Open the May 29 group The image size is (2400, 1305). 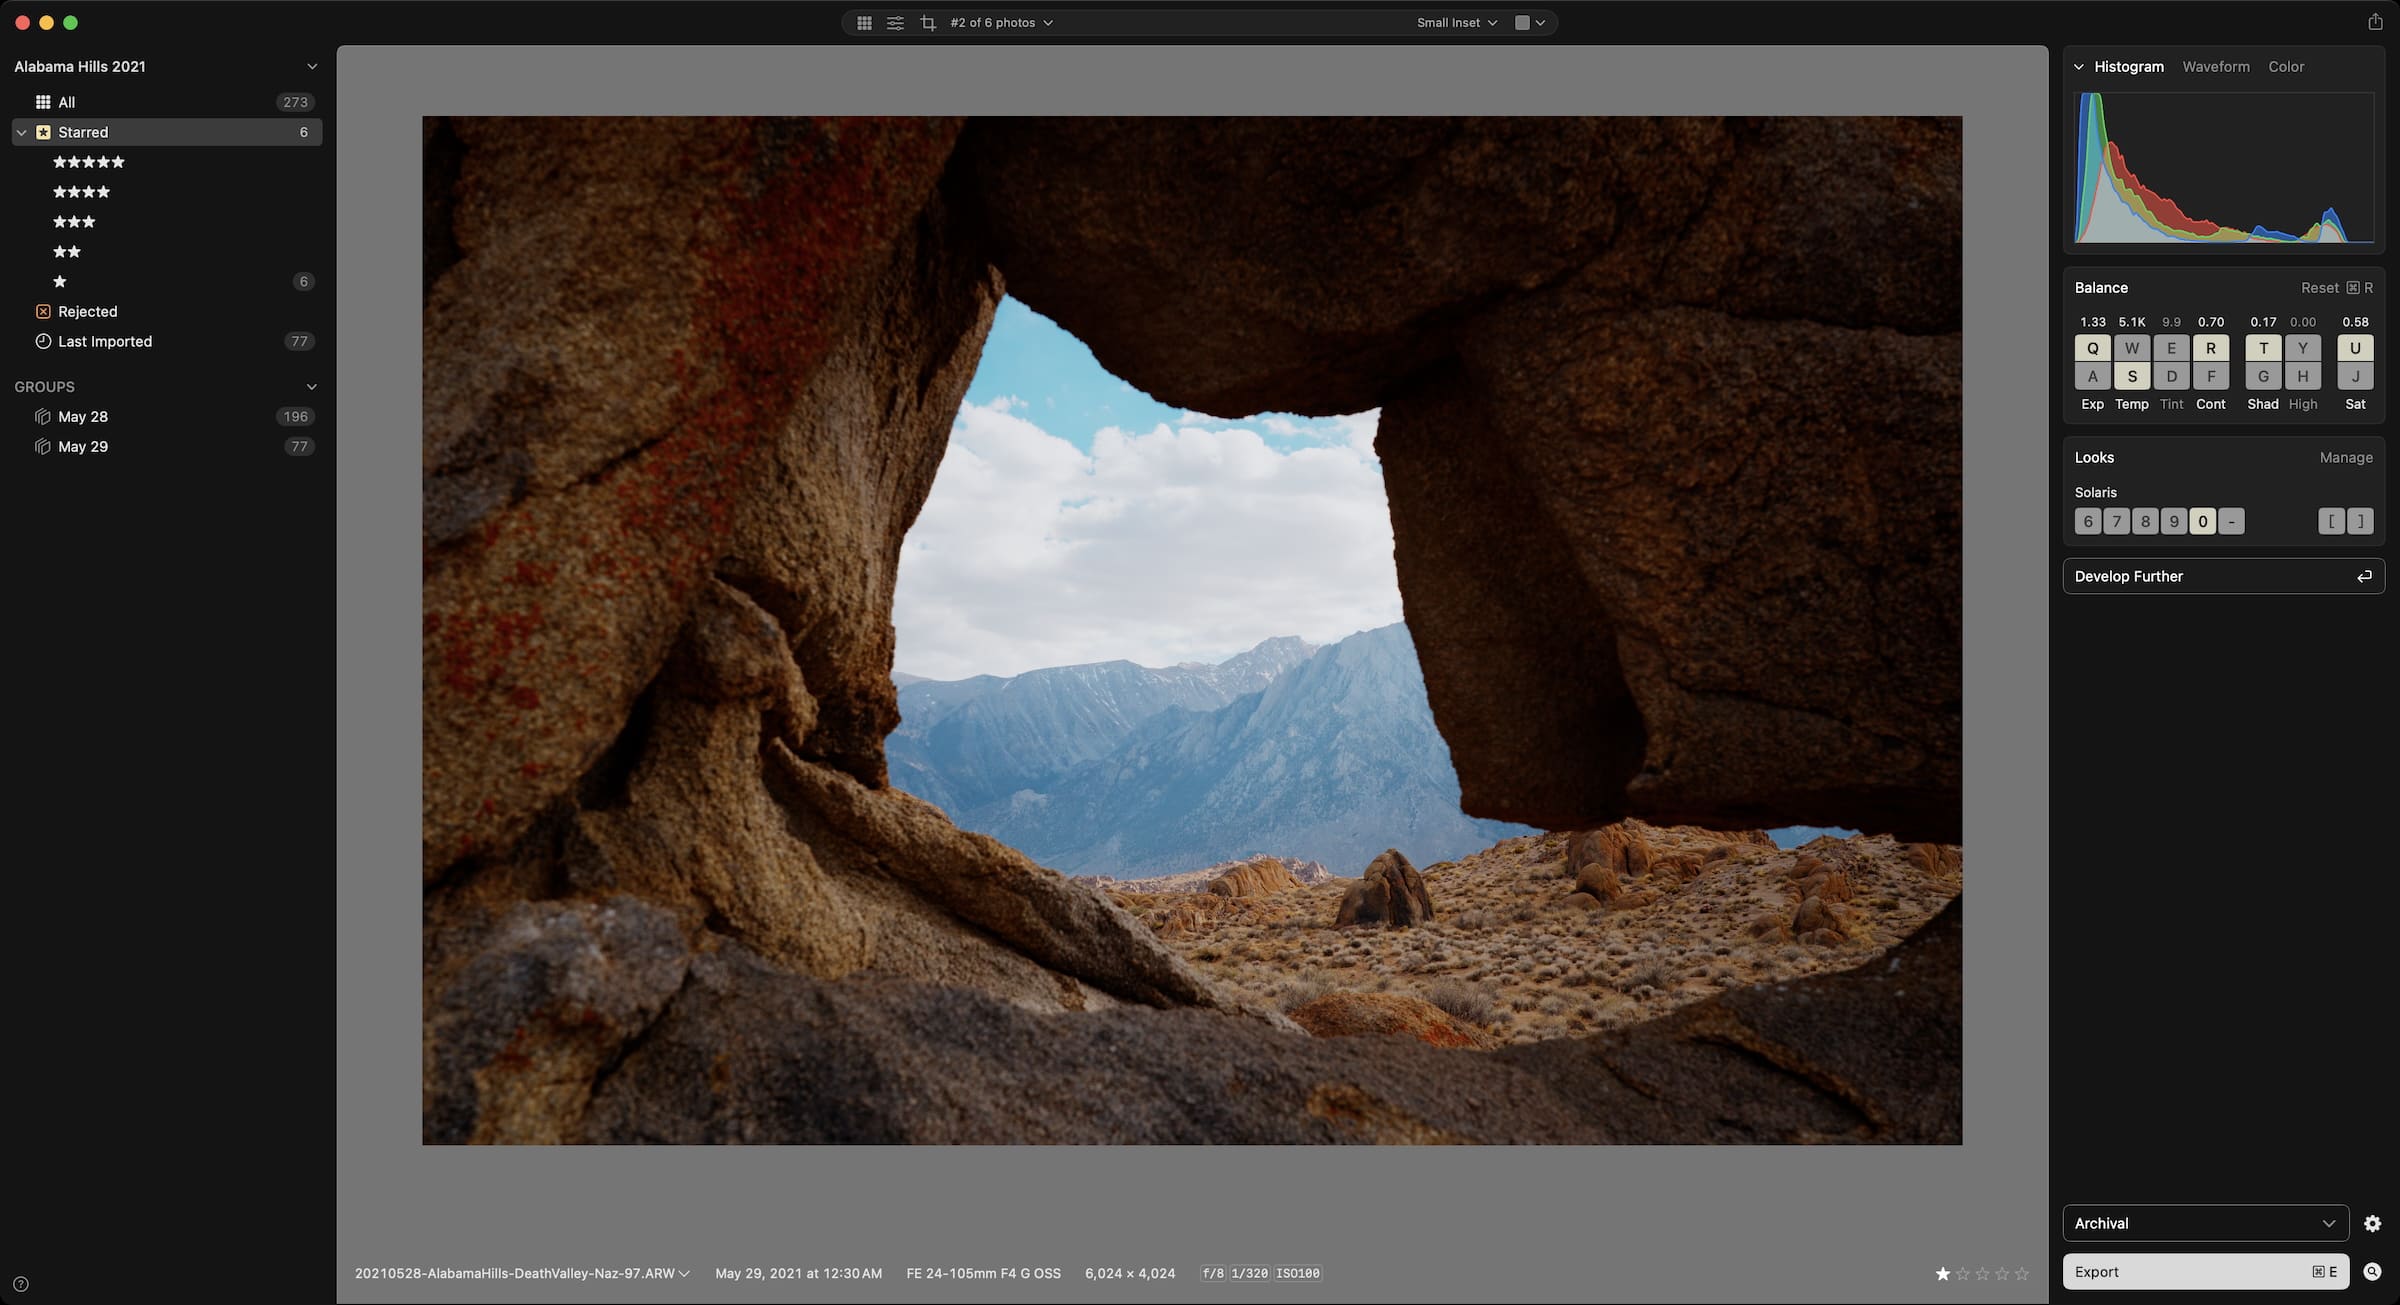click(x=166, y=446)
